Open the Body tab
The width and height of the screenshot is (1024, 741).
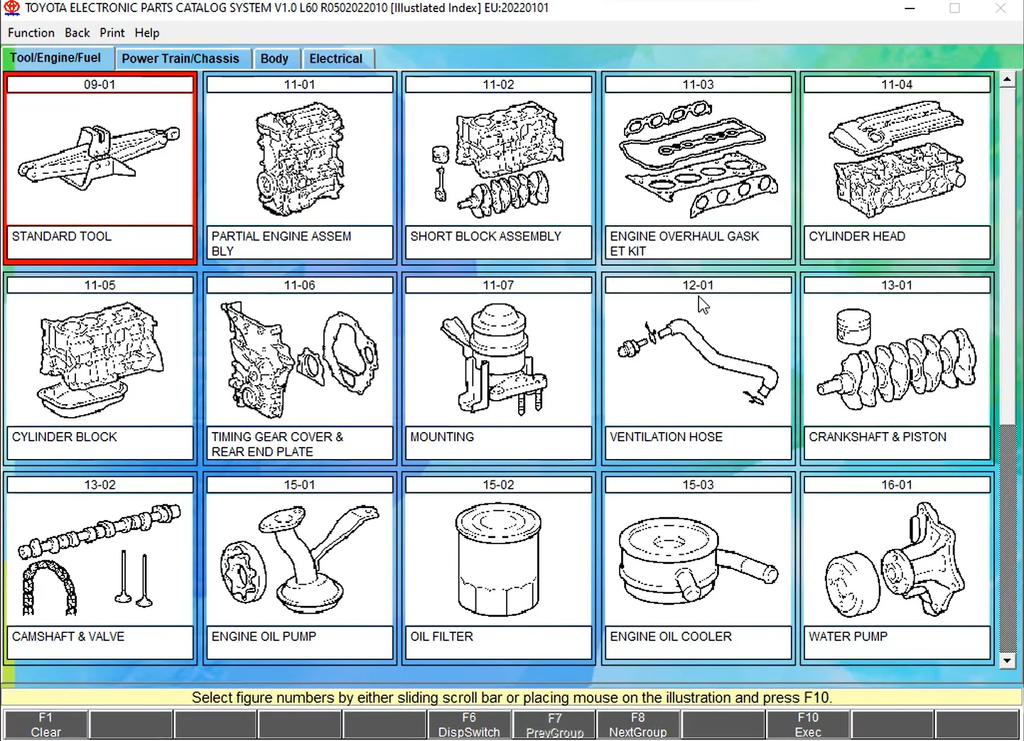[274, 58]
